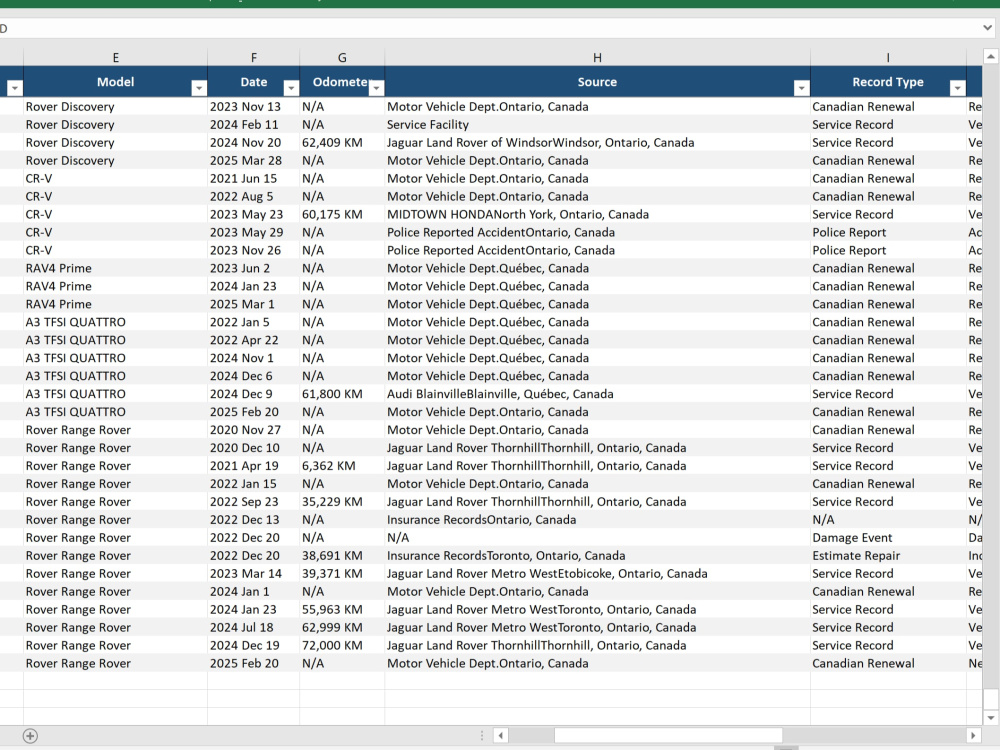
Task: Open the Date column filter dropdown
Action: [291, 88]
